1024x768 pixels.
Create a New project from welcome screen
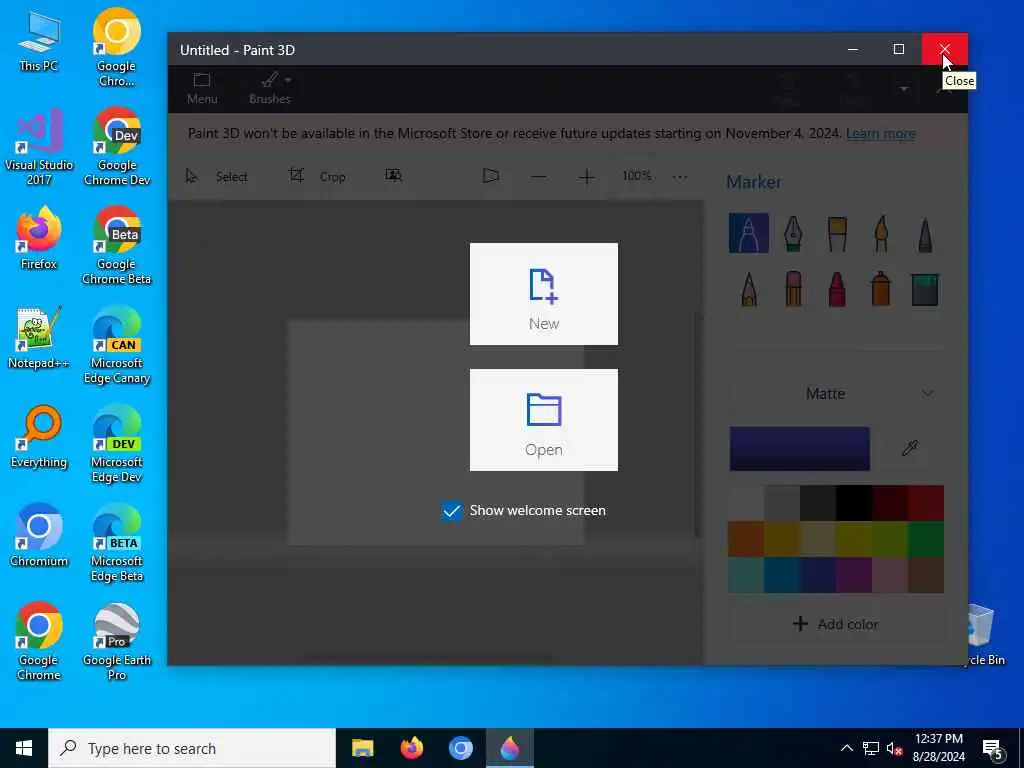pyautogui.click(x=543, y=294)
